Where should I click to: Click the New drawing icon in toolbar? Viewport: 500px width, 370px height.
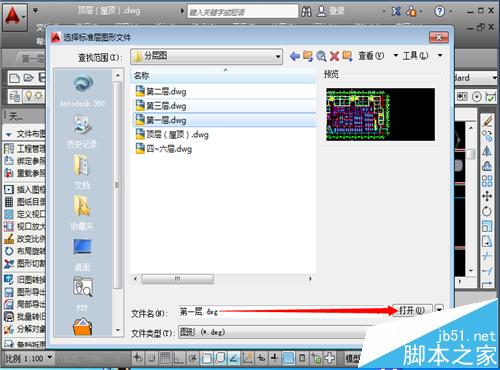tap(14, 78)
